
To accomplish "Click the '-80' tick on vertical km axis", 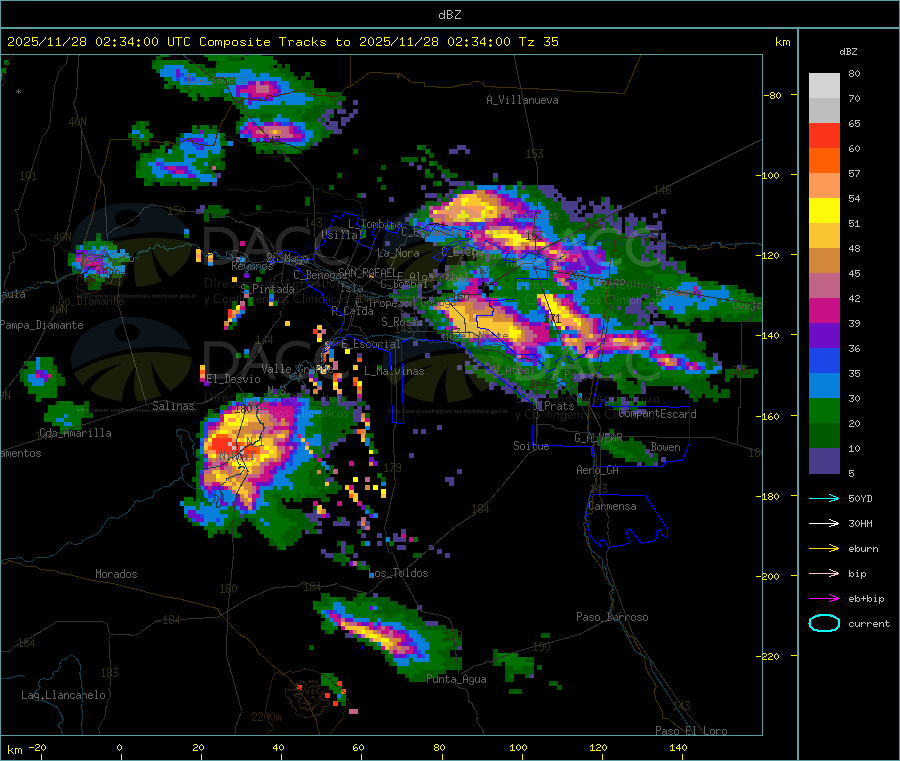I will coord(773,95).
